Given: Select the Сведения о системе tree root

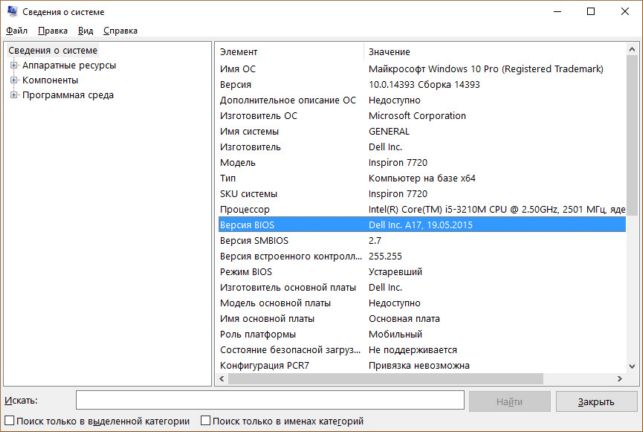Looking at the screenshot, I should tap(53, 50).
